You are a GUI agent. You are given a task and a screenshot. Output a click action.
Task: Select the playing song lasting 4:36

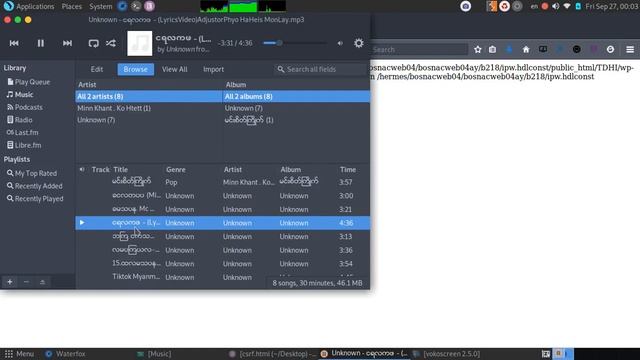[223, 223]
